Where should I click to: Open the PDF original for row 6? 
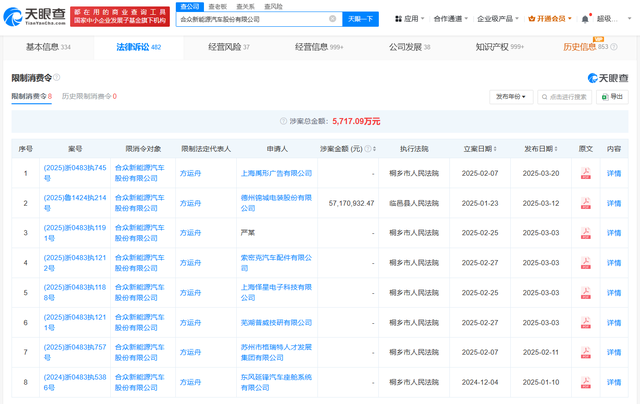tap(586, 322)
